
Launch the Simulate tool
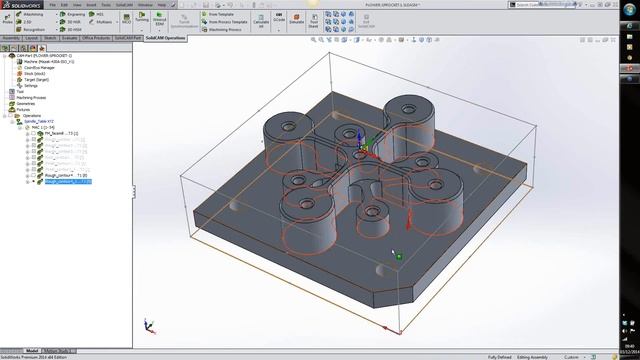[297, 19]
